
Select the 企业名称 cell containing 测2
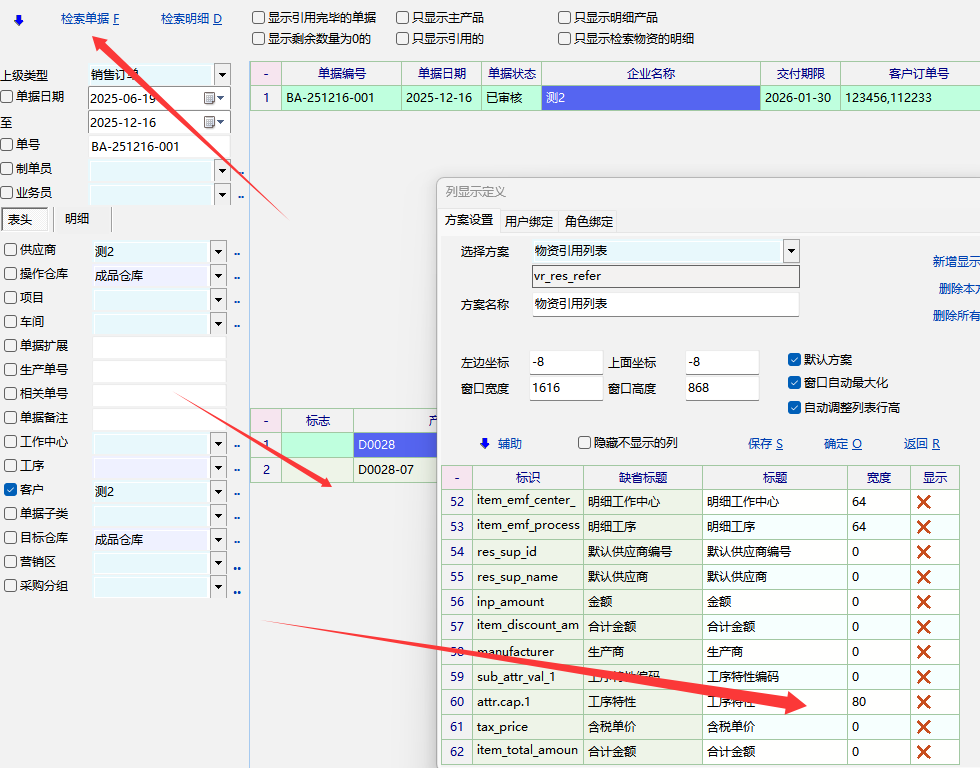tap(650, 98)
